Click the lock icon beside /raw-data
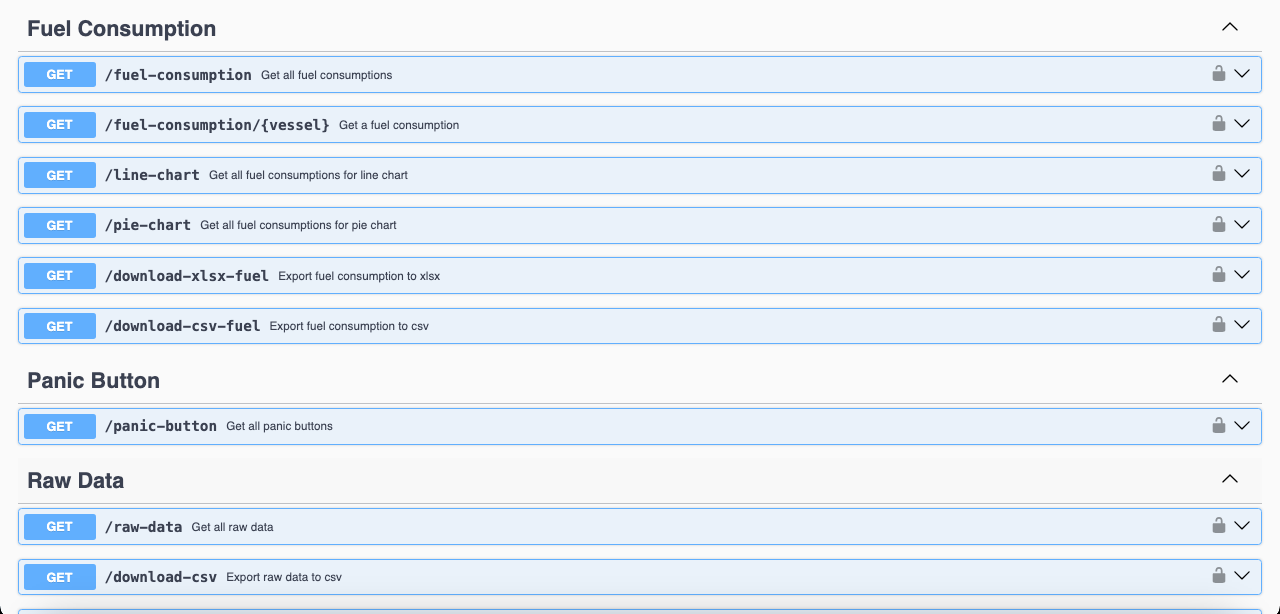This screenshot has width=1280, height=614. [1218, 526]
